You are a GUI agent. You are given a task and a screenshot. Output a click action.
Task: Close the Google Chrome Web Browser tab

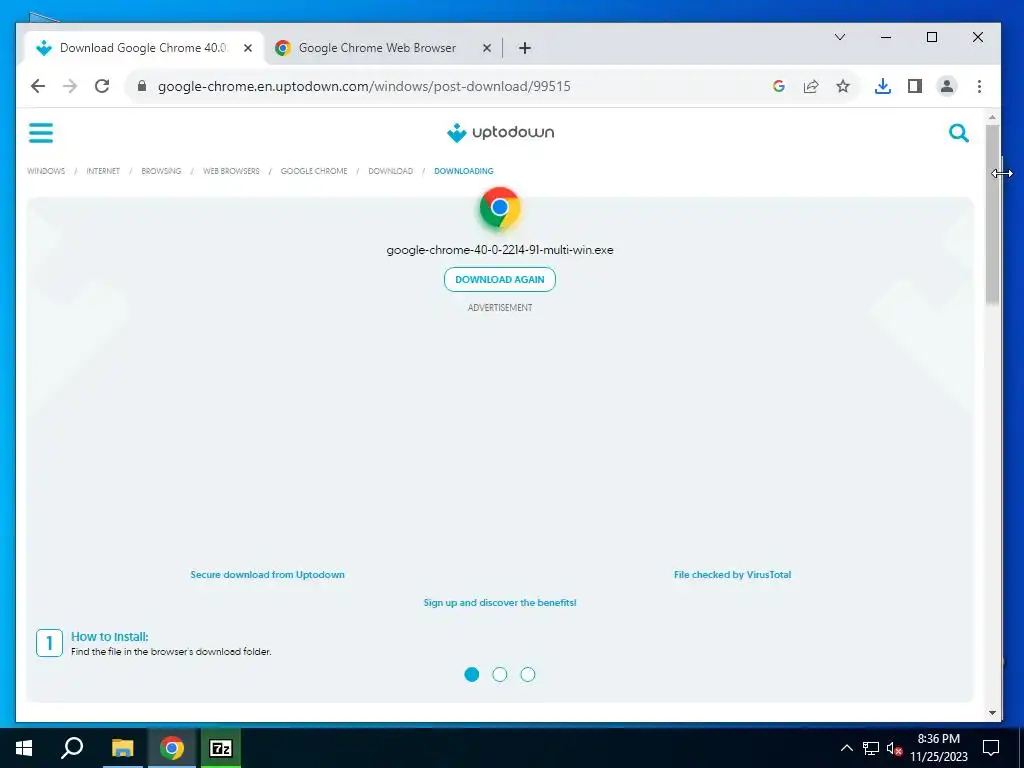[x=487, y=48]
